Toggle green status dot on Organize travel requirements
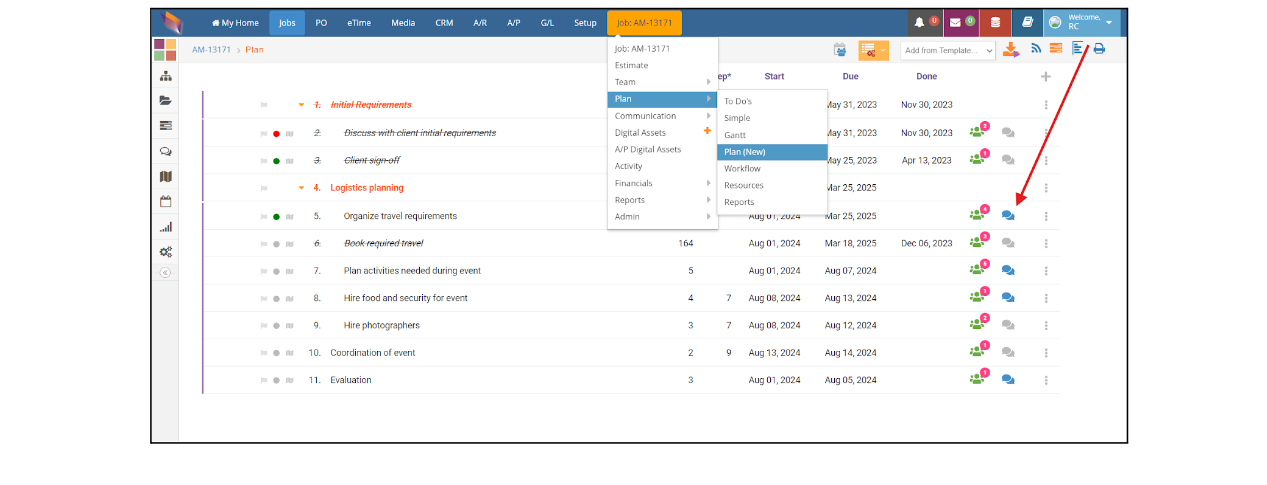This screenshot has height=485, width=1267. [x=276, y=216]
